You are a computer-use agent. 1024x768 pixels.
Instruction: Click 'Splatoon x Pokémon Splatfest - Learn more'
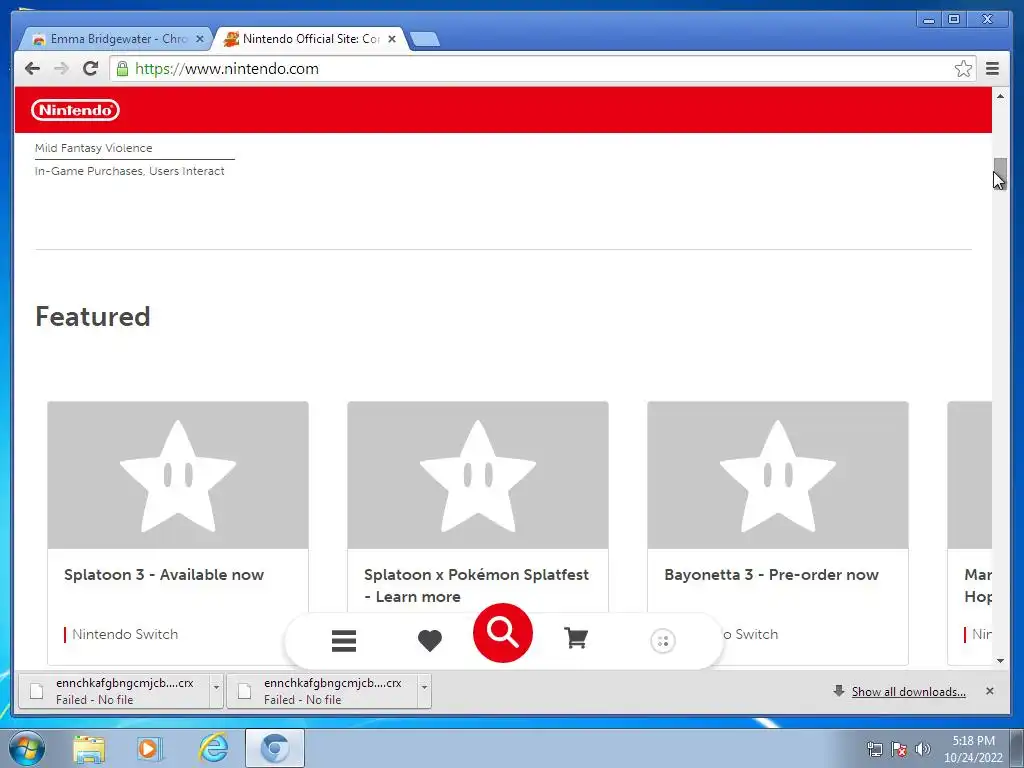pos(477,586)
